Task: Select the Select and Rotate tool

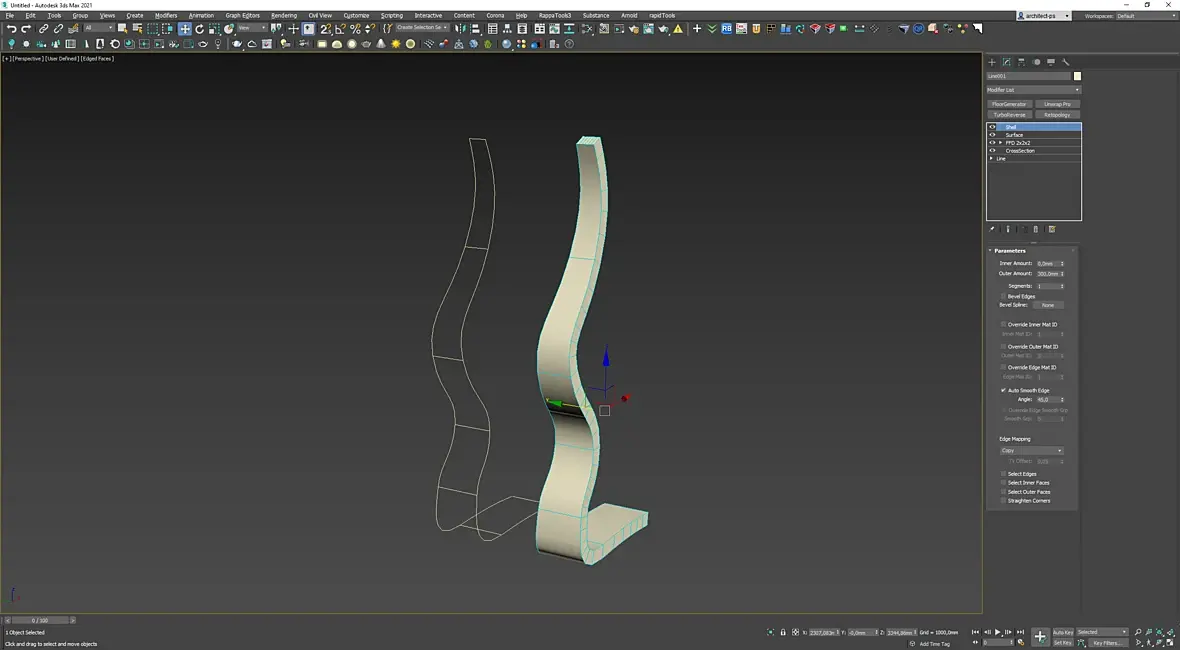Action: [199, 29]
